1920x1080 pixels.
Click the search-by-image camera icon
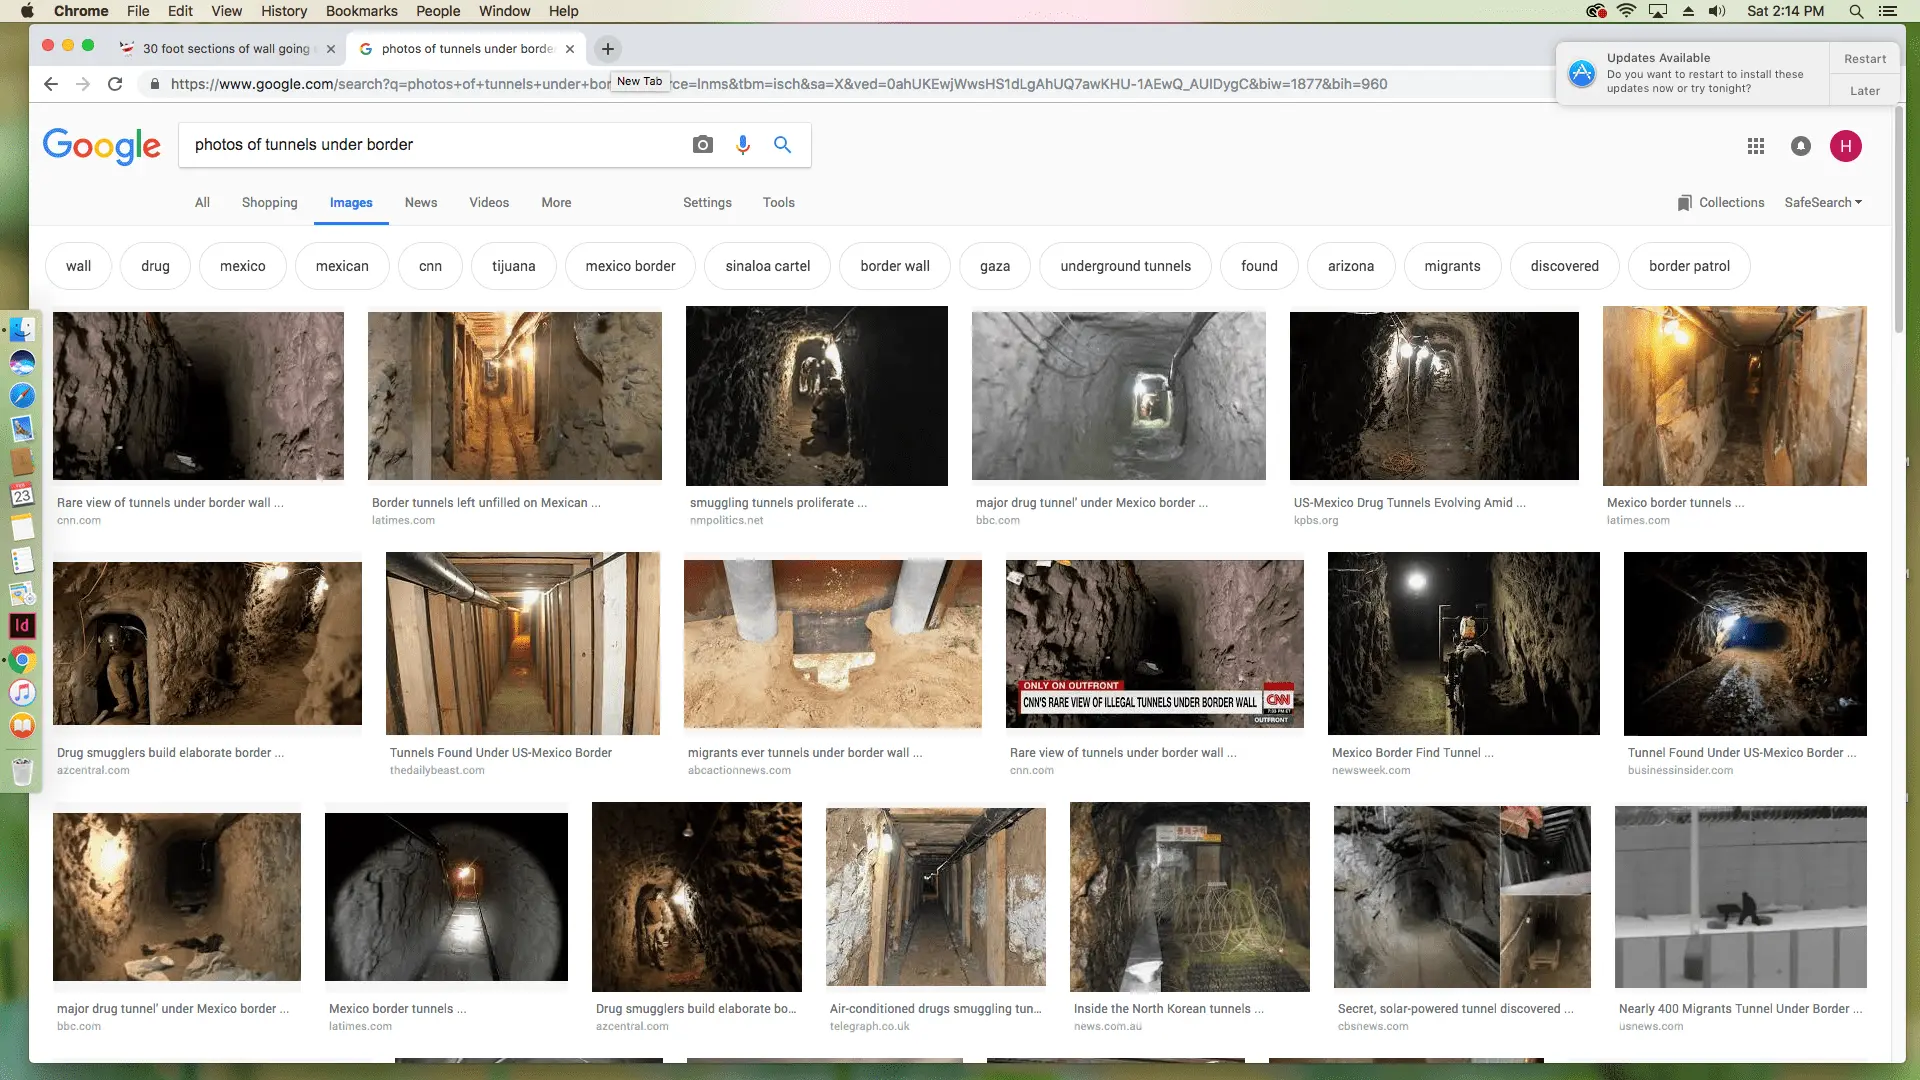click(702, 145)
